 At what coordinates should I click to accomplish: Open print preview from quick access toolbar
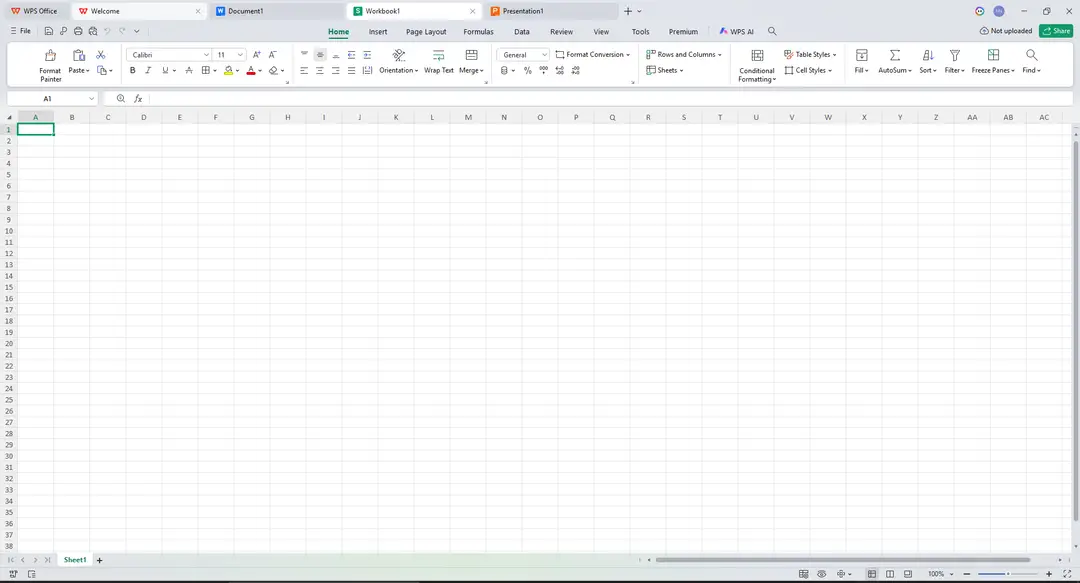[x=93, y=31]
